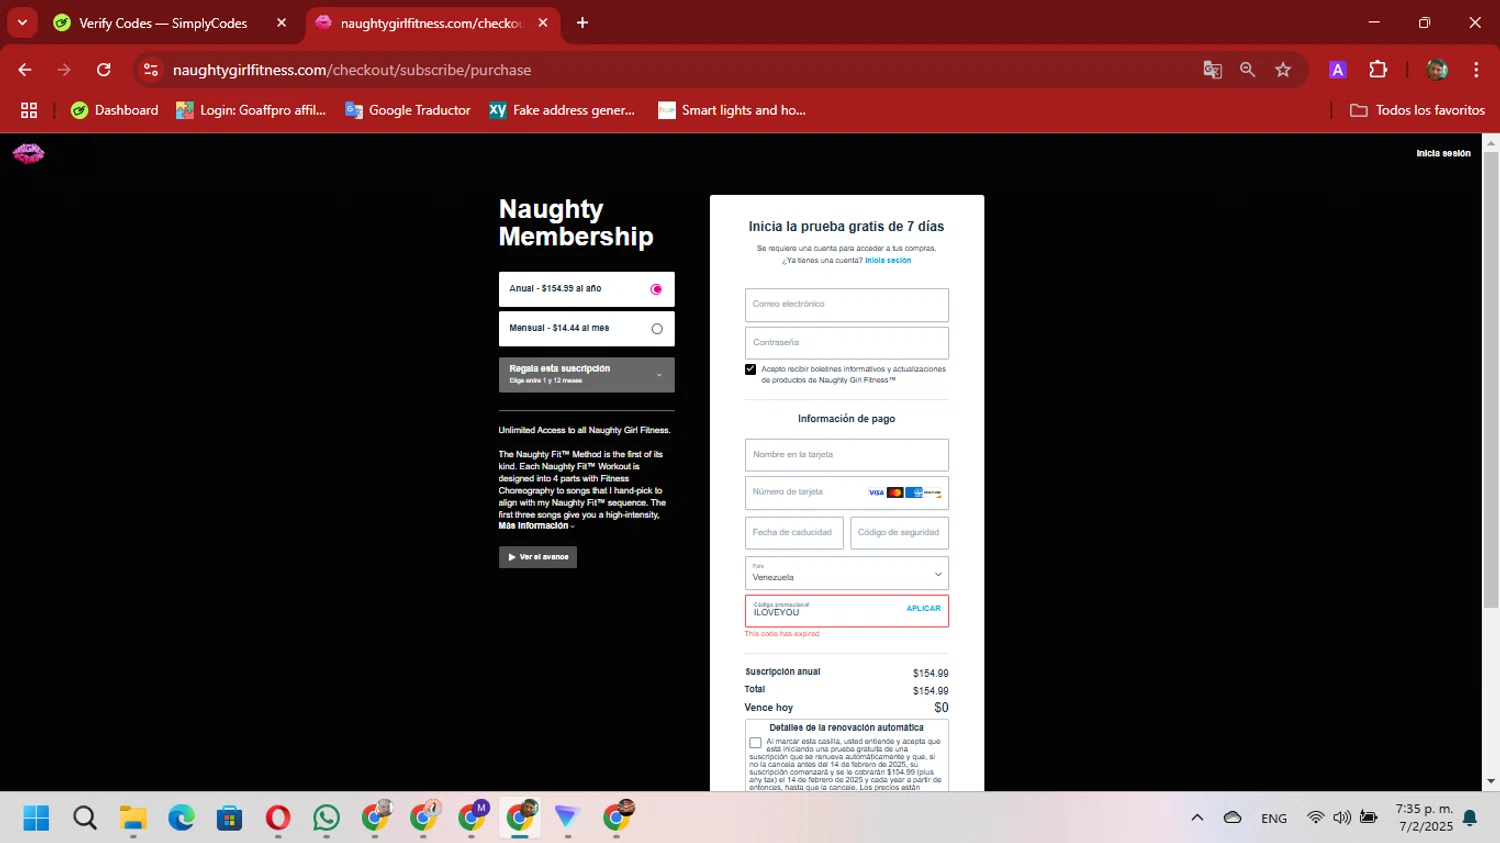Image resolution: width=1500 pixels, height=843 pixels.
Task: Open the Google Traductor bookmark
Action: tap(408, 110)
